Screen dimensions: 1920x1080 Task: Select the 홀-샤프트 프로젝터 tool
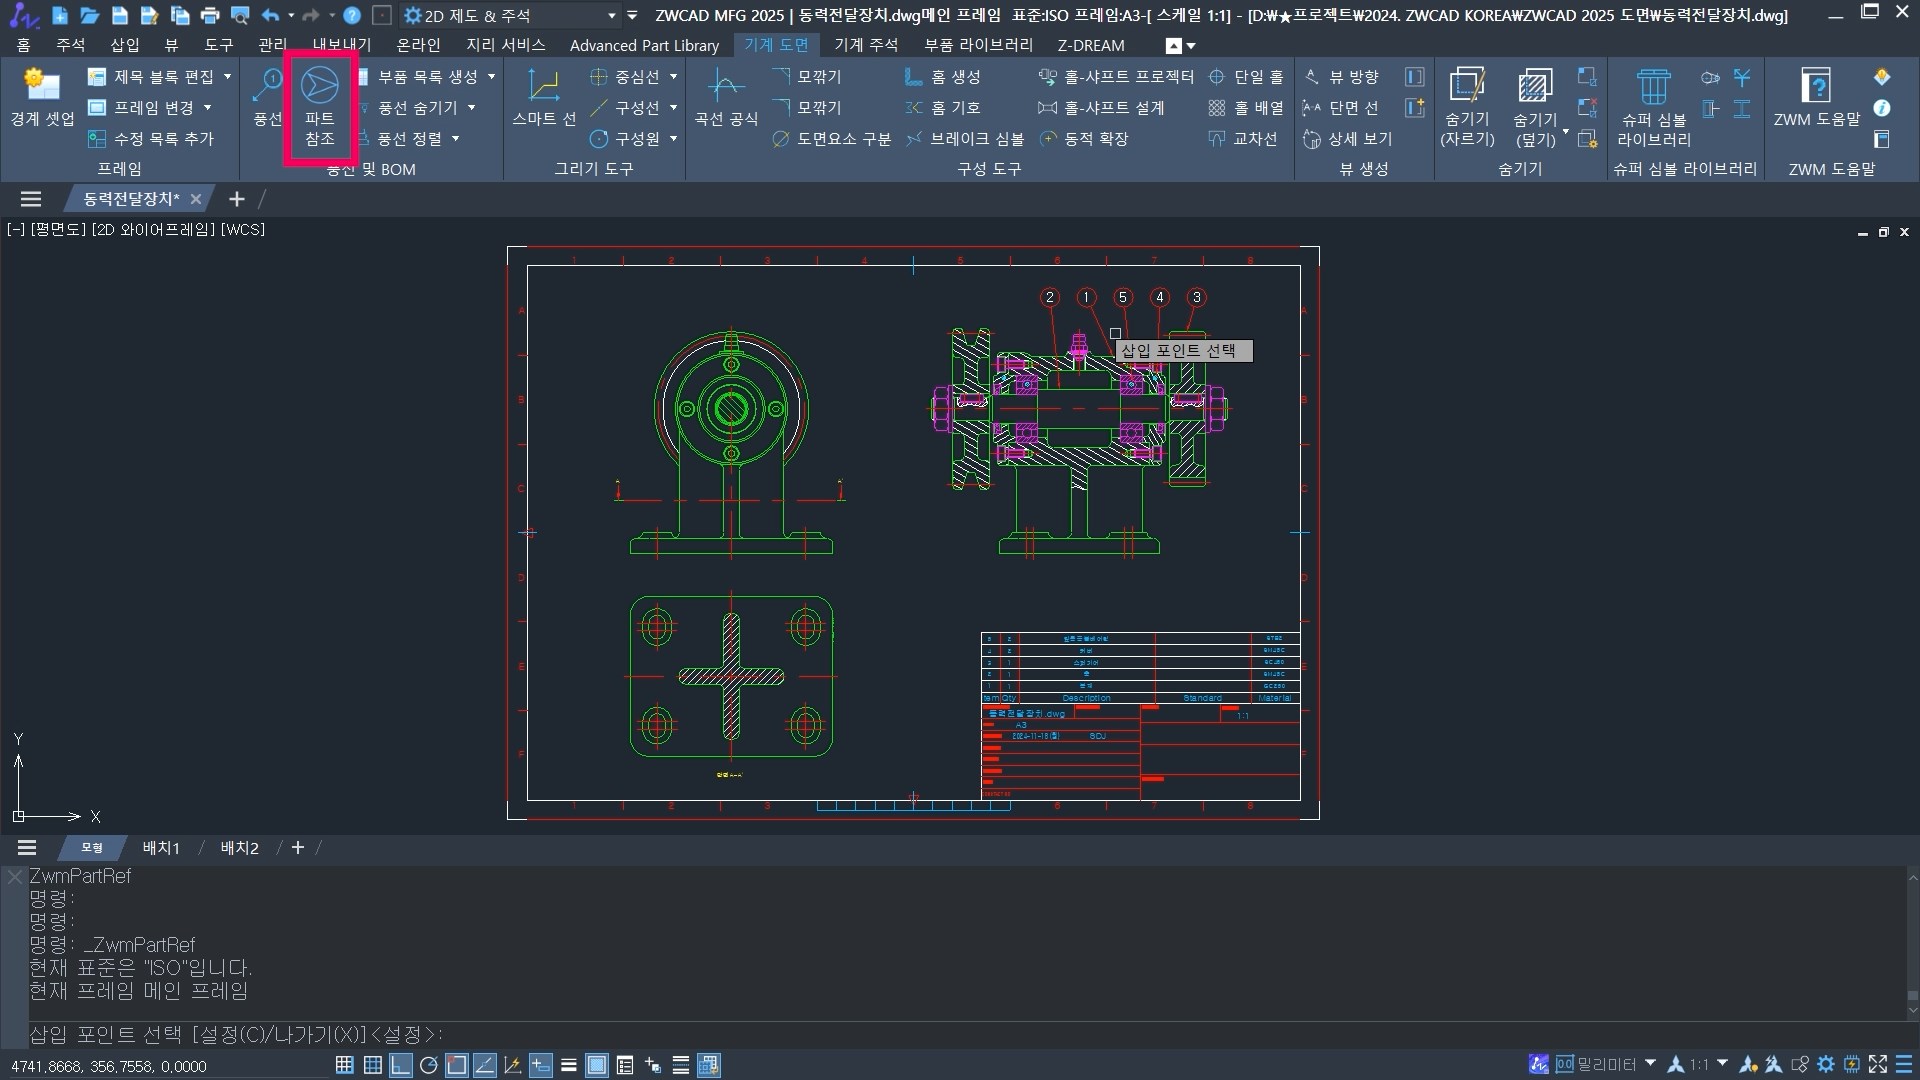(1117, 77)
